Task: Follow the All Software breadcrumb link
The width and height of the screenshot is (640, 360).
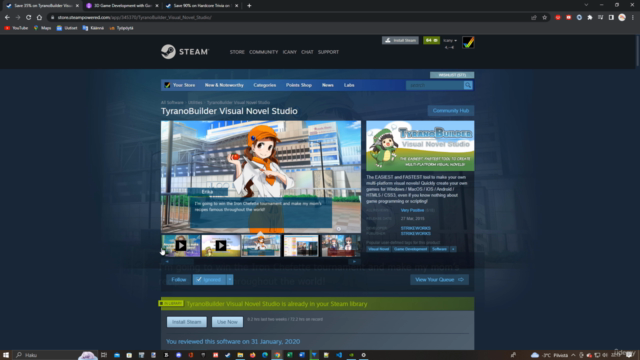Action: point(172,102)
